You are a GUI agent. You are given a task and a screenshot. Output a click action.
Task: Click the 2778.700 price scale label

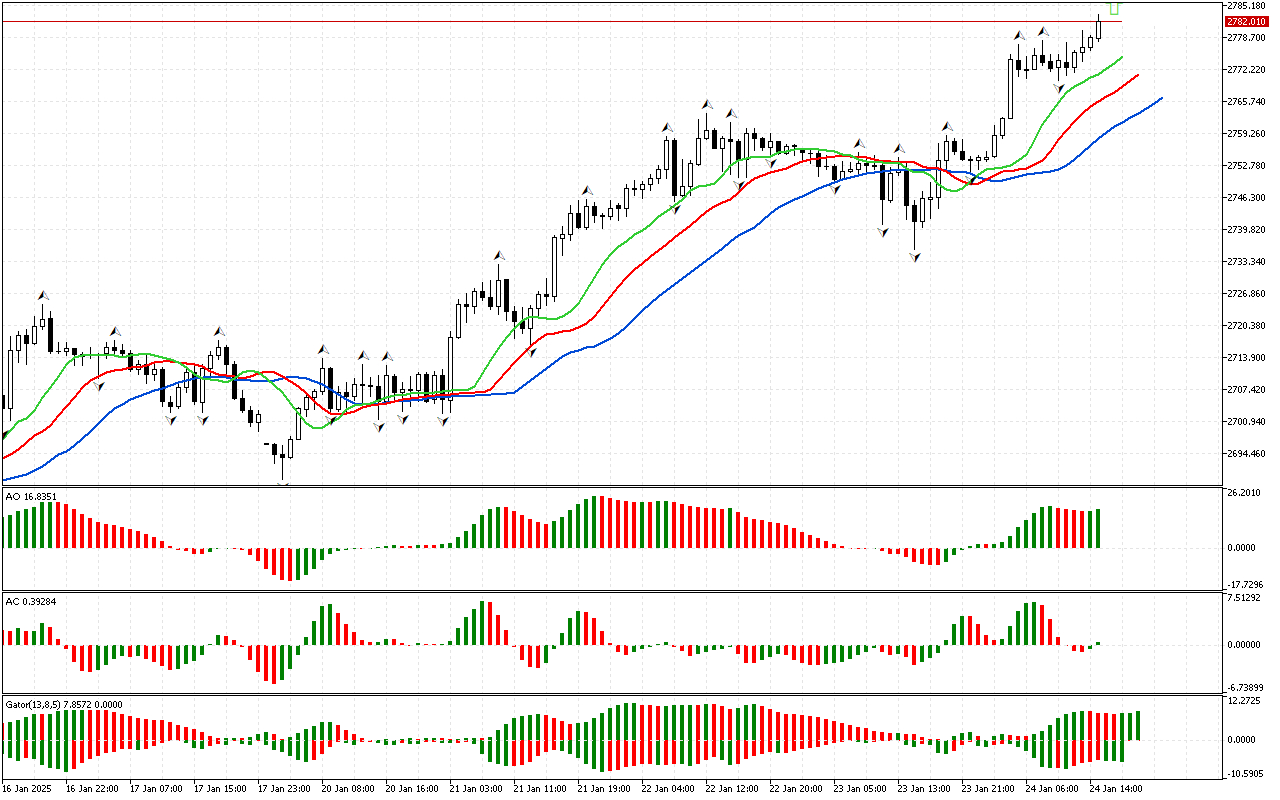click(x=1246, y=38)
